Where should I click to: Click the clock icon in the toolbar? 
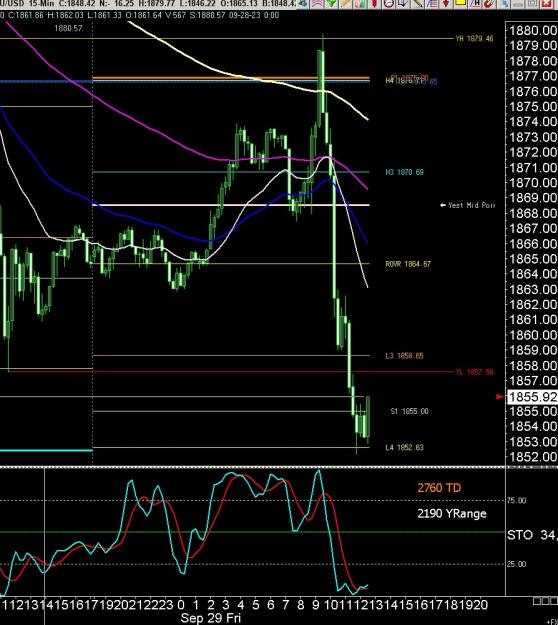point(389,4)
